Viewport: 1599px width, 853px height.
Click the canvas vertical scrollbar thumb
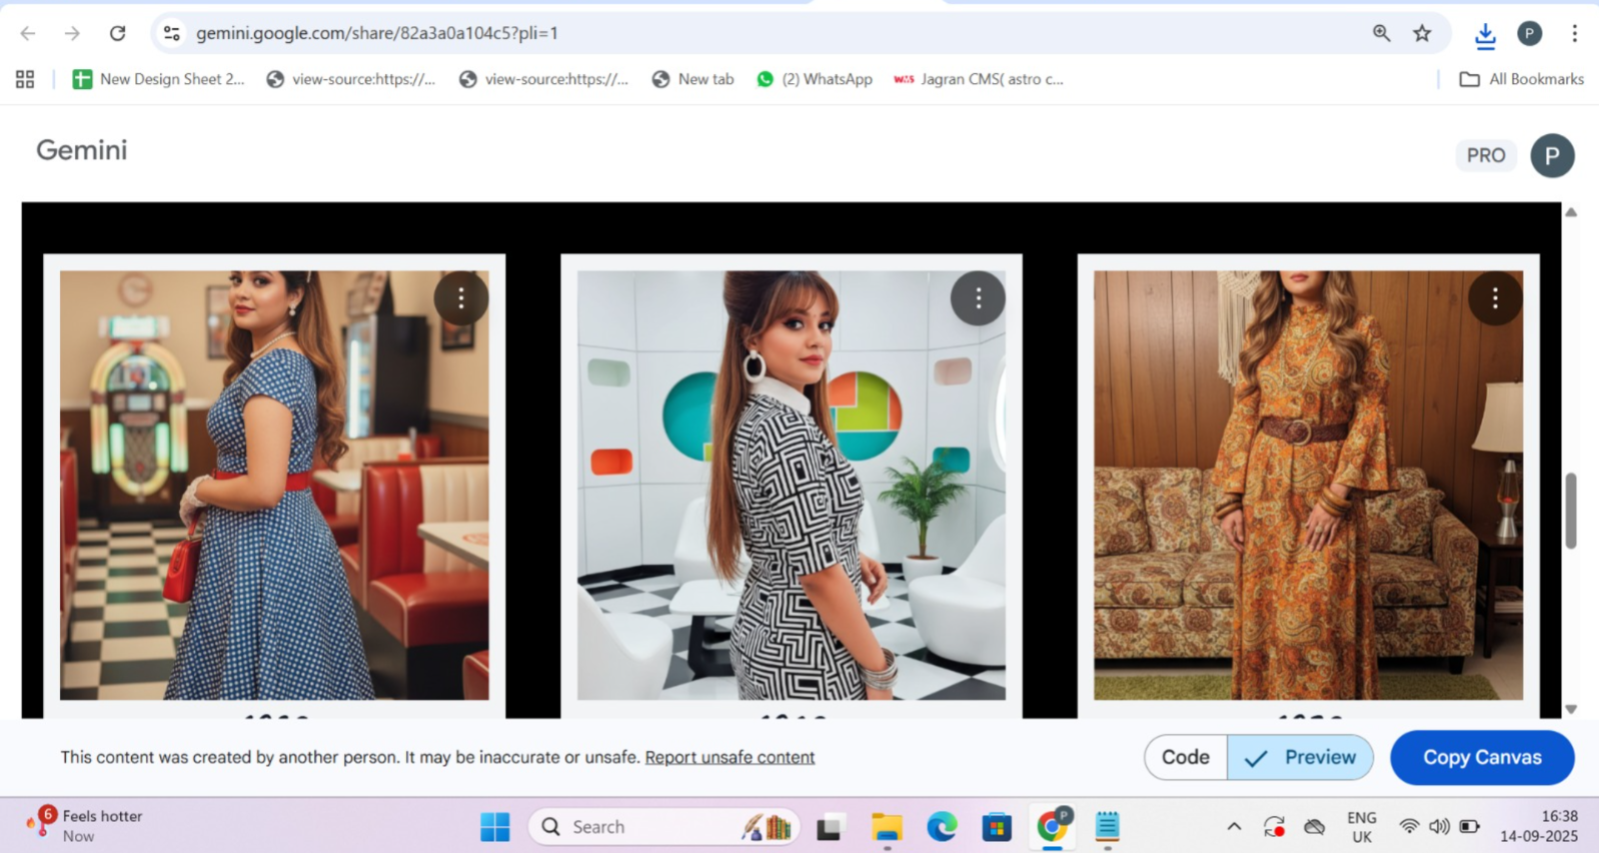pyautogui.click(x=1571, y=510)
